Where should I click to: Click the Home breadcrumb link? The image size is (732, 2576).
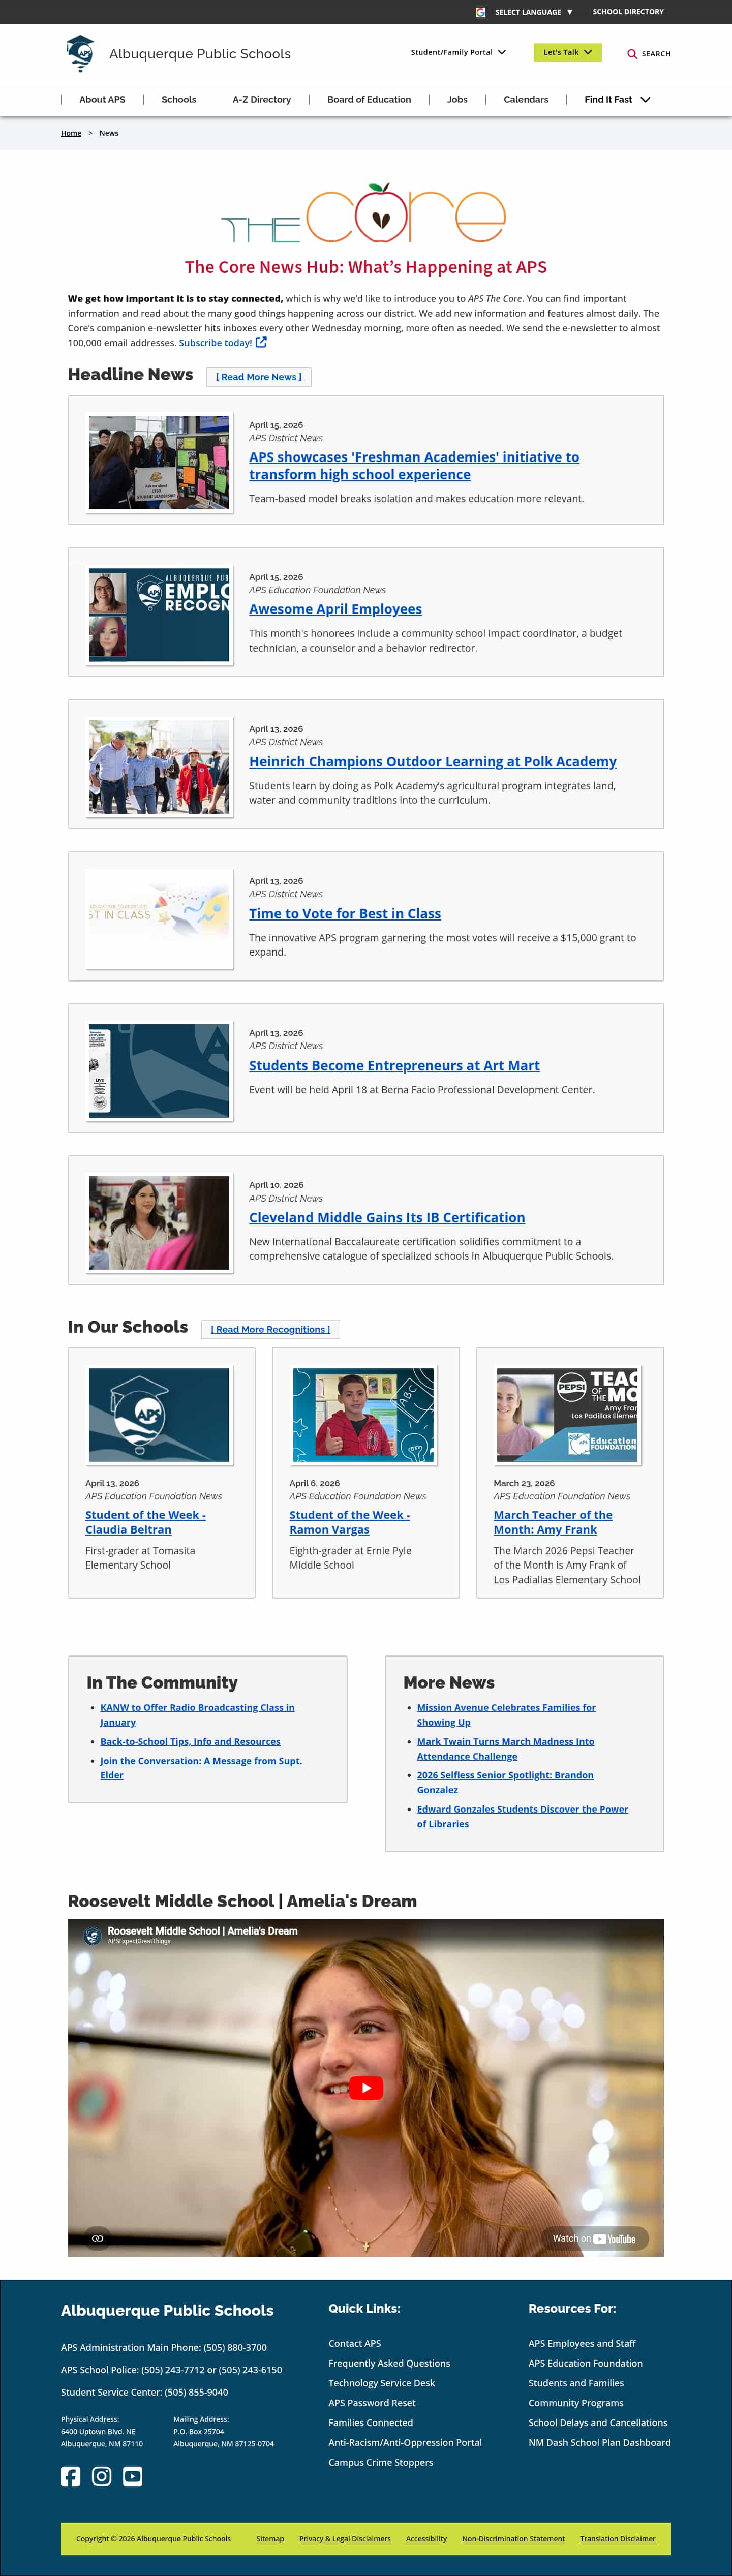[71, 133]
